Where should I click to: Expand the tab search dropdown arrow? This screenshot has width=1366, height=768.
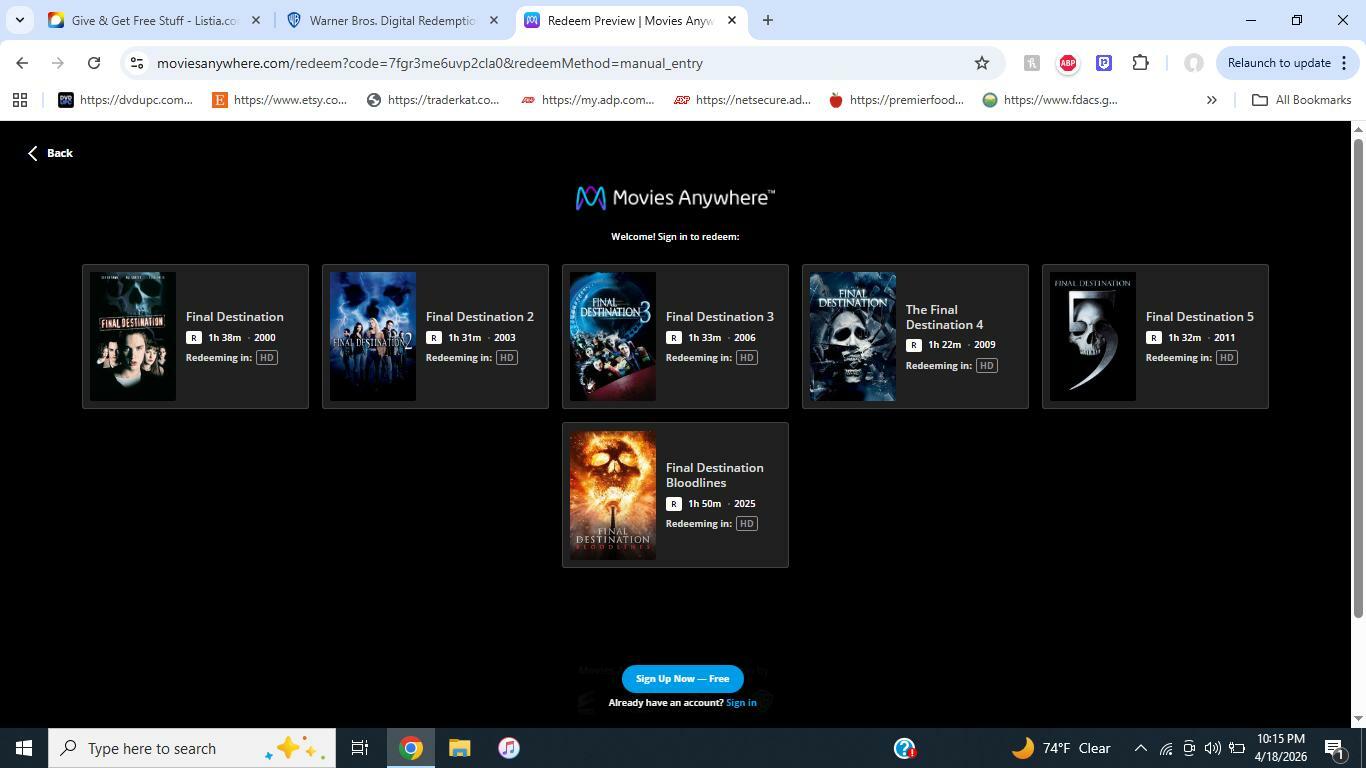pos(19,20)
